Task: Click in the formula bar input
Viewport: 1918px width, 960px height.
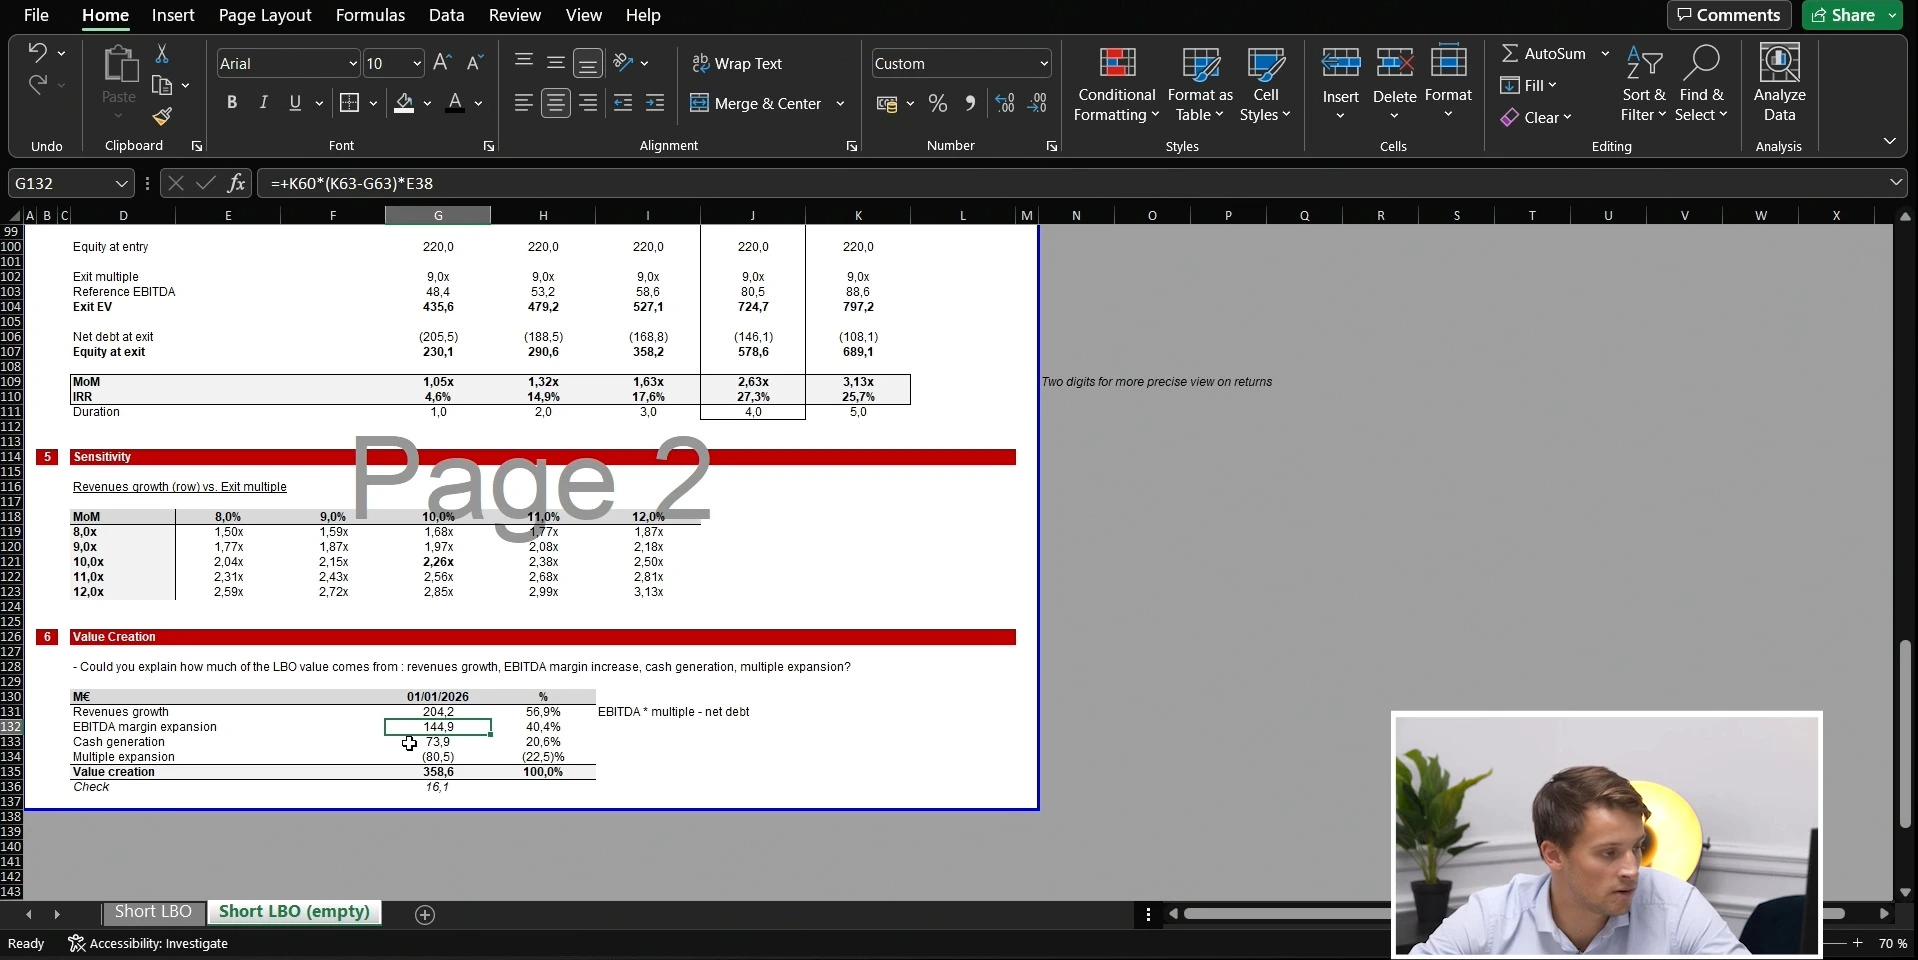Action: (1070, 183)
